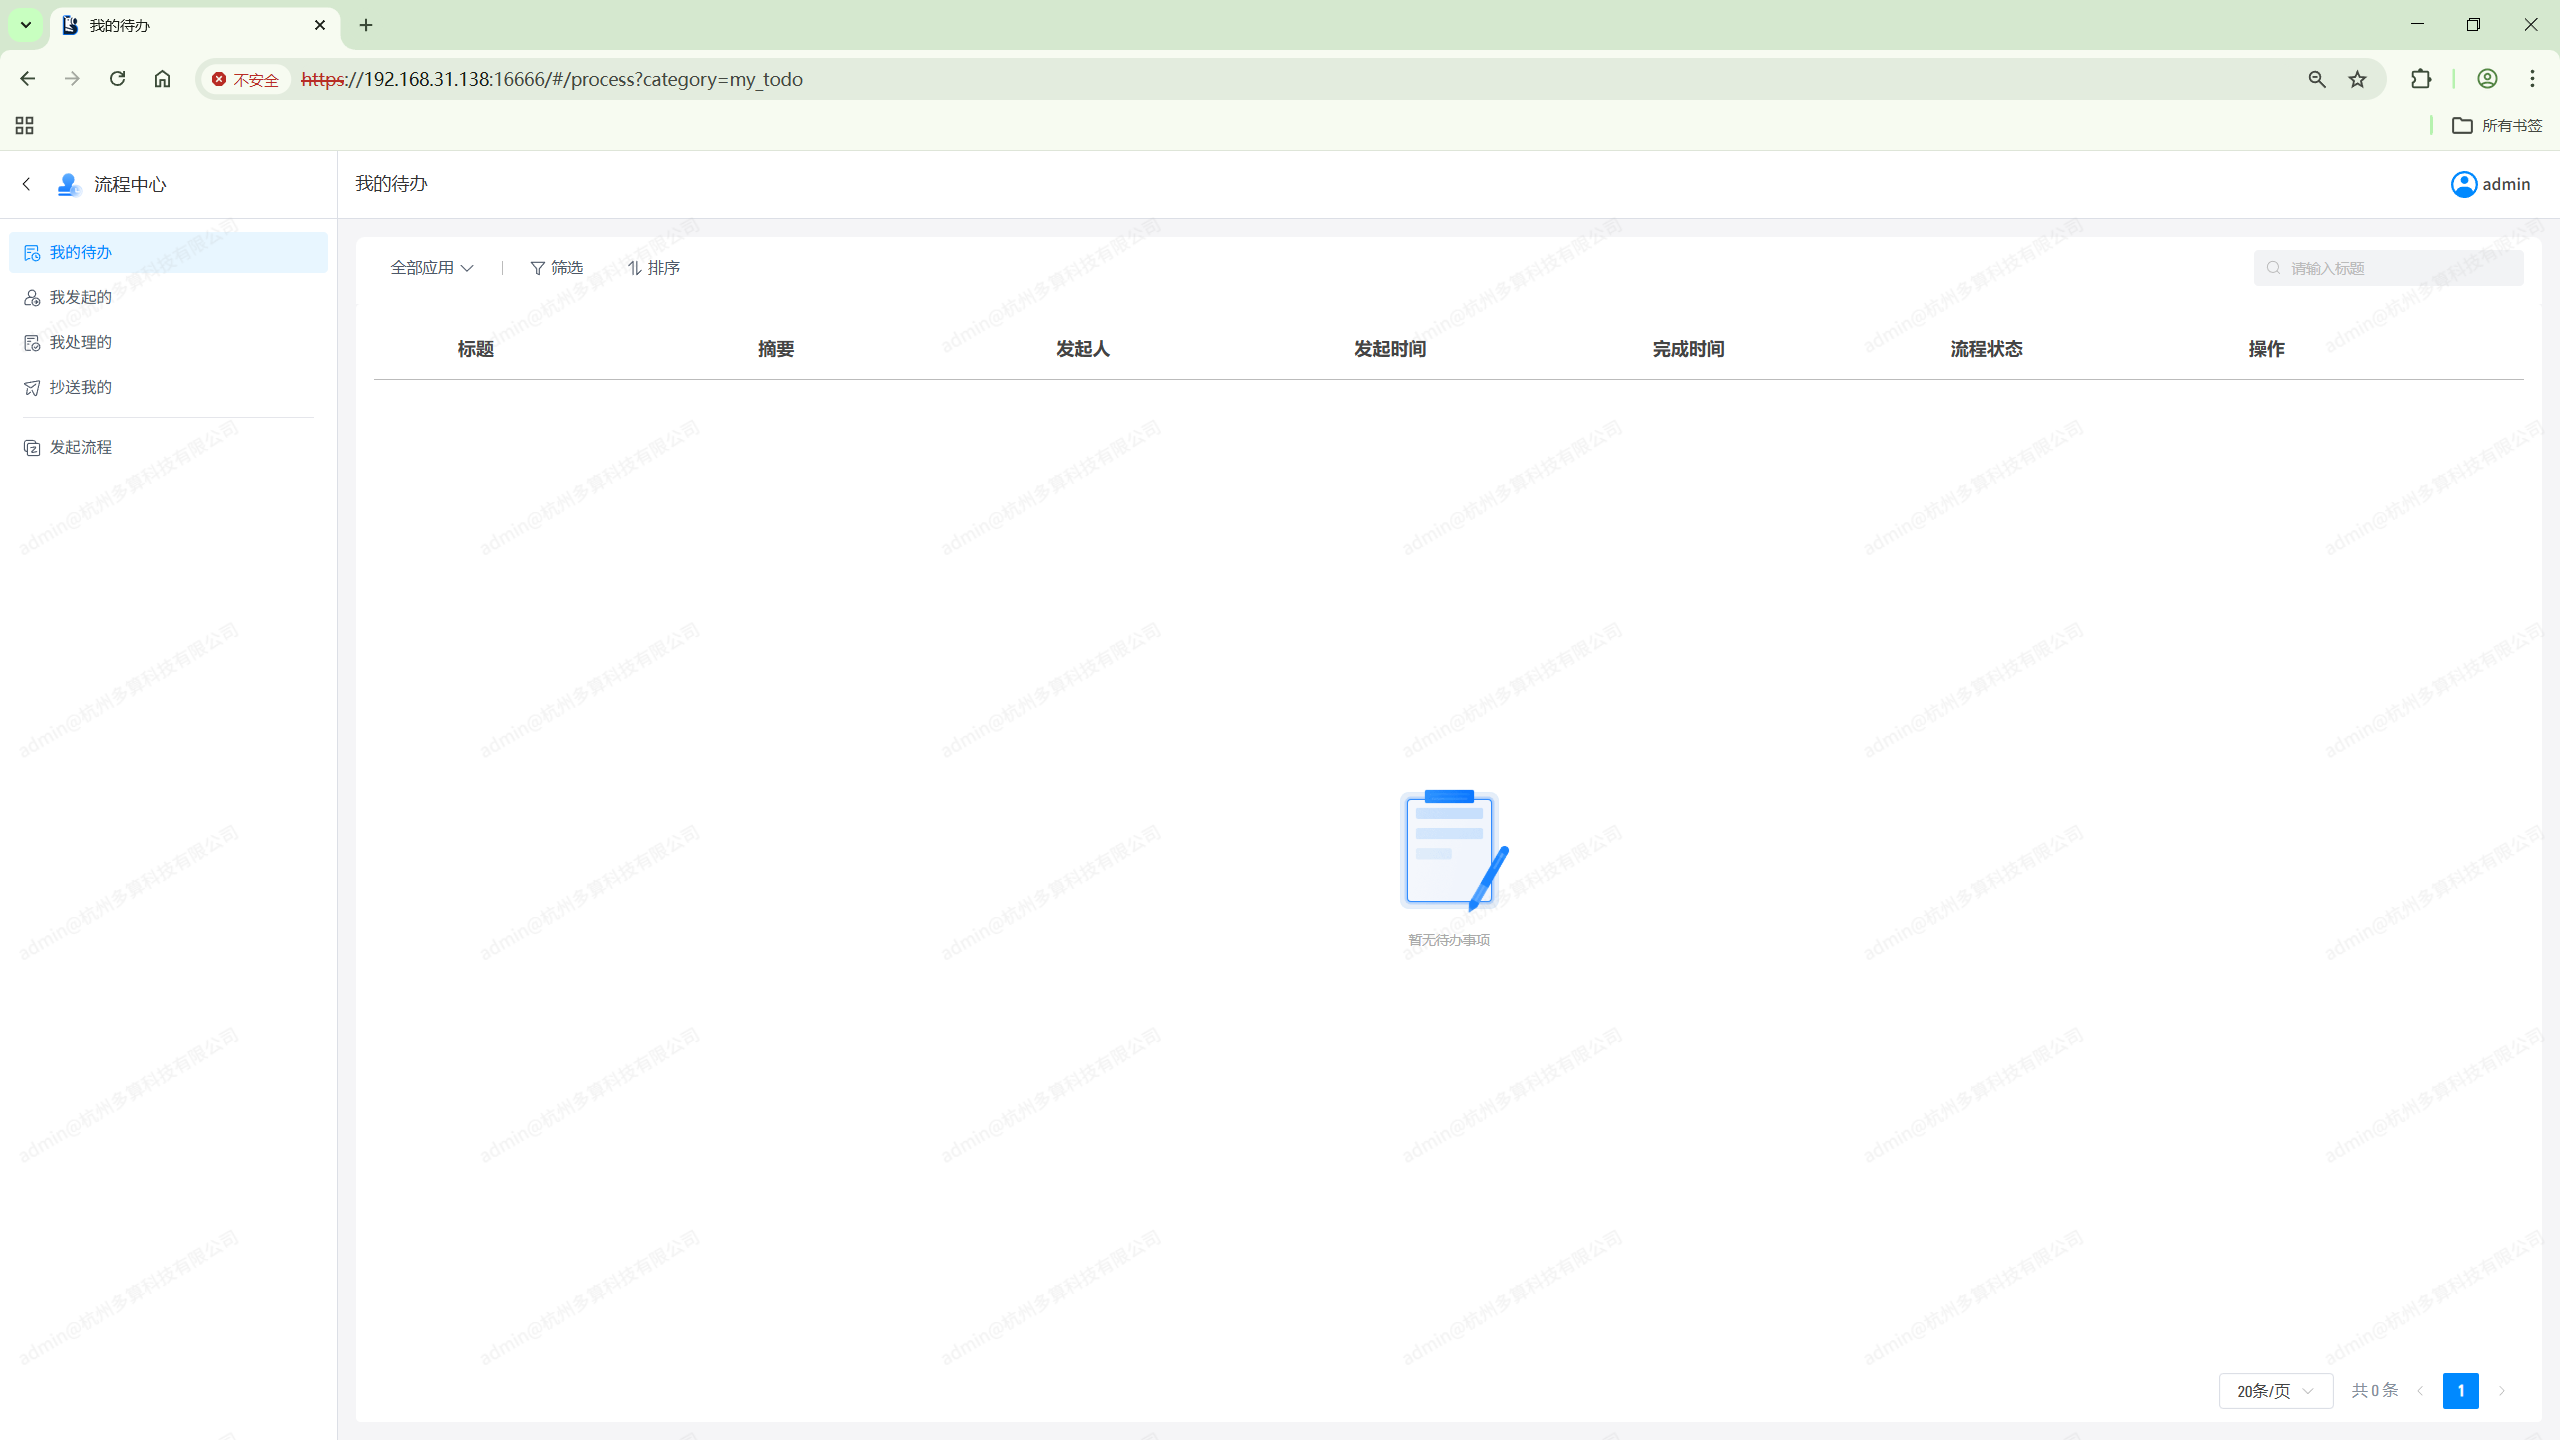Open the tab search chevron in the tab strip
This screenshot has width=2560, height=1440.
26,25
